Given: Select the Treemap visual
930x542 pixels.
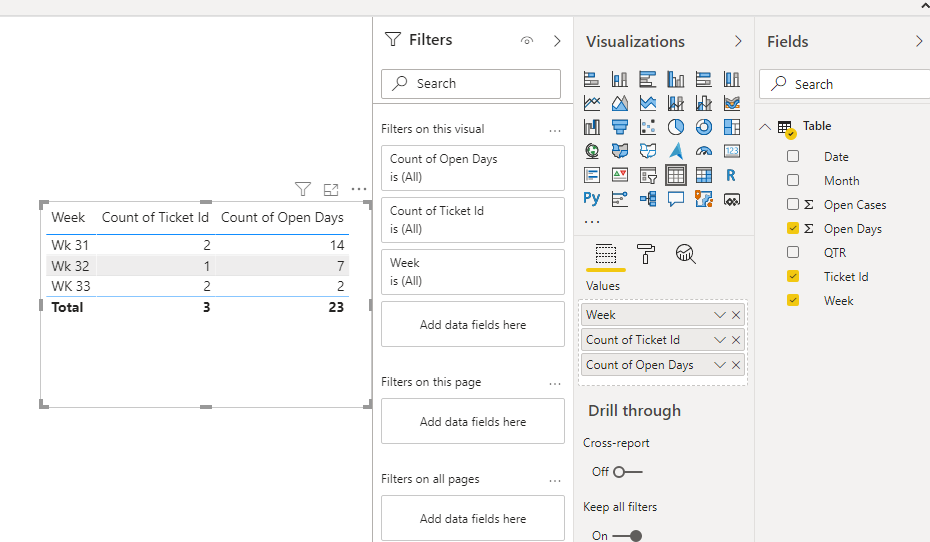Looking at the screenshot, I should click(731, 127).
